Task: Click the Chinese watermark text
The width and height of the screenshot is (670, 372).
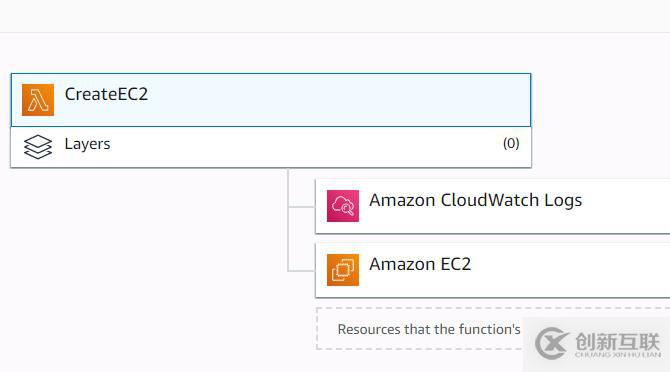Action: [617, 341]
